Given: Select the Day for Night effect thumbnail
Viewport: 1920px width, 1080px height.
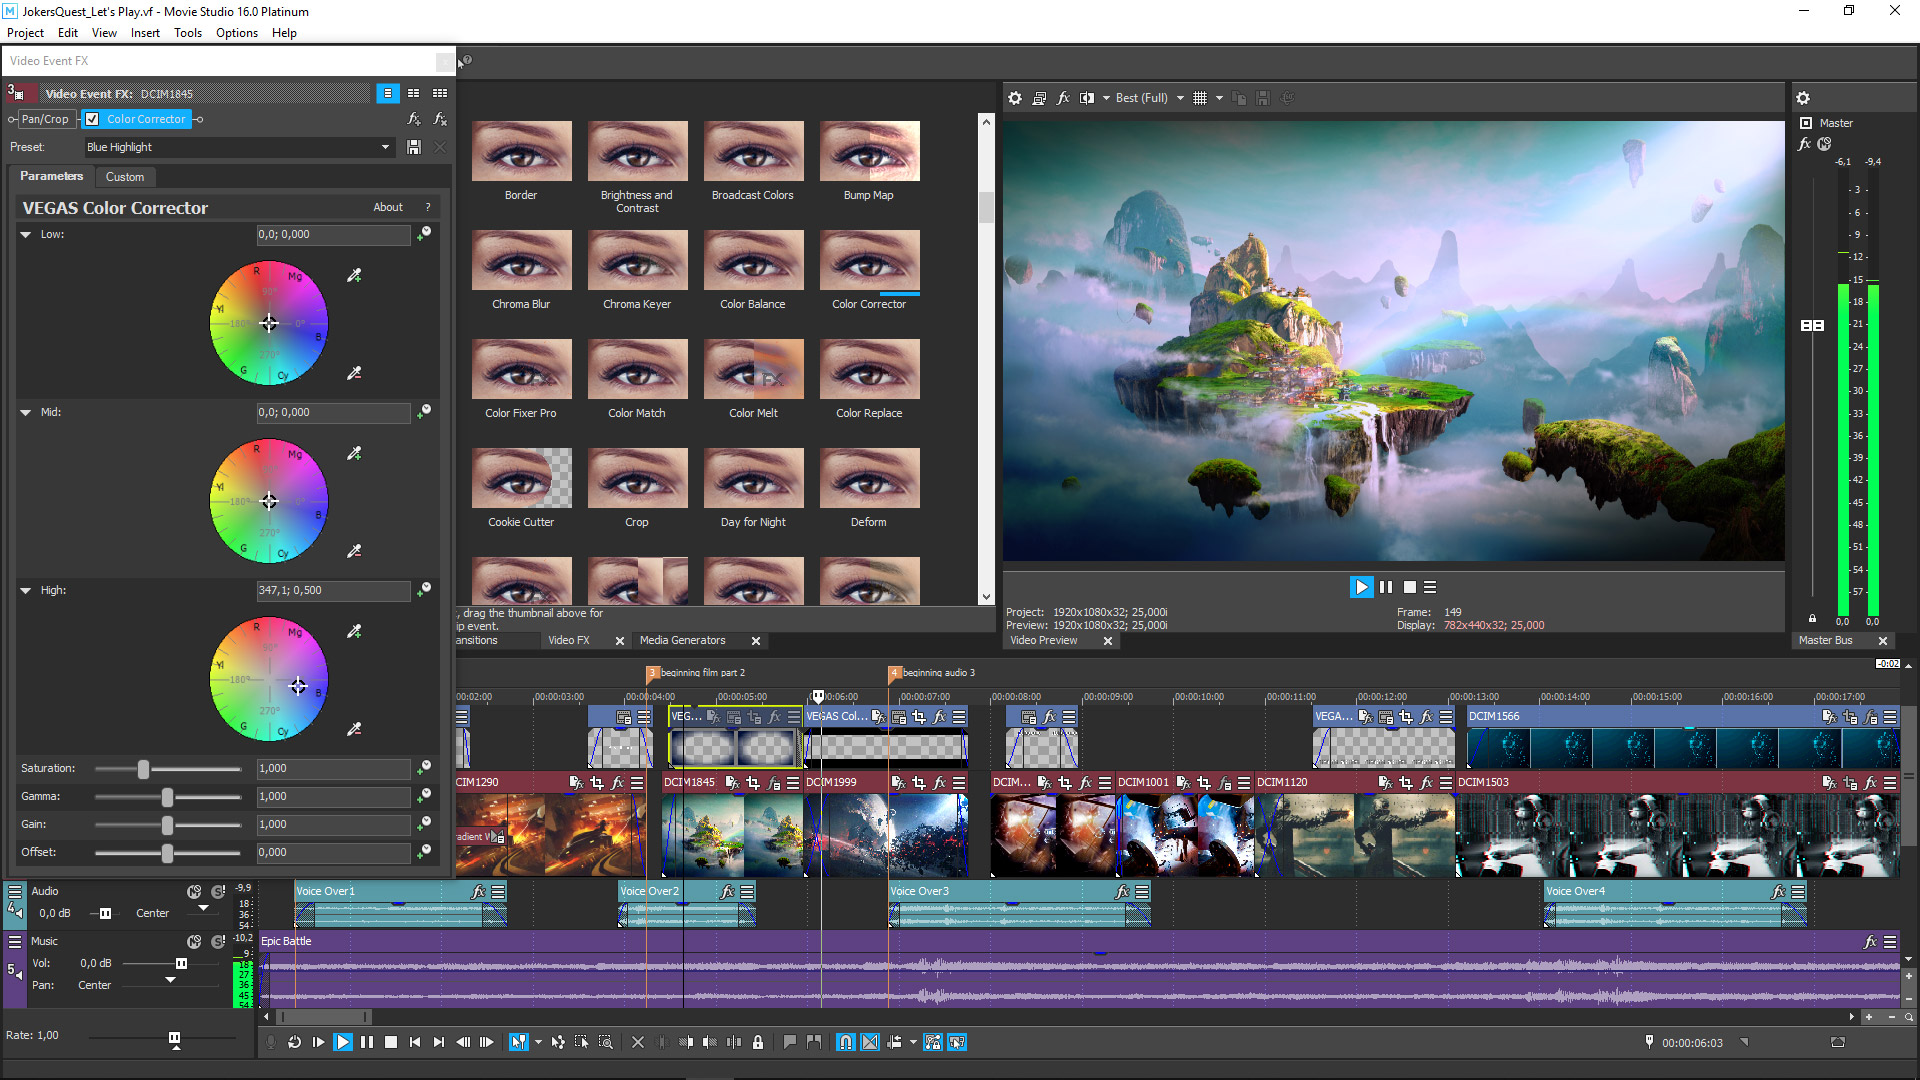Looking at the screenshot, I should [x=753, y=478].
